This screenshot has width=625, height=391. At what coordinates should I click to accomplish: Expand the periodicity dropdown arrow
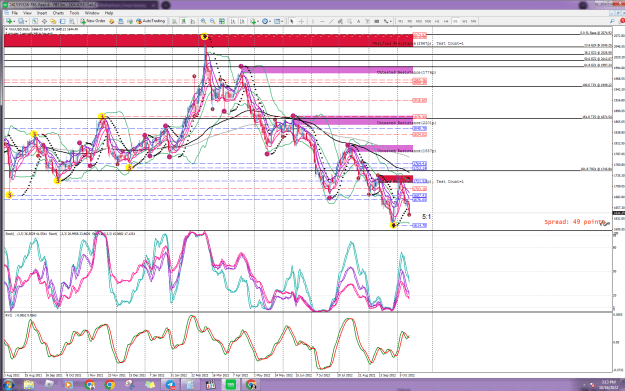point(270,21)
